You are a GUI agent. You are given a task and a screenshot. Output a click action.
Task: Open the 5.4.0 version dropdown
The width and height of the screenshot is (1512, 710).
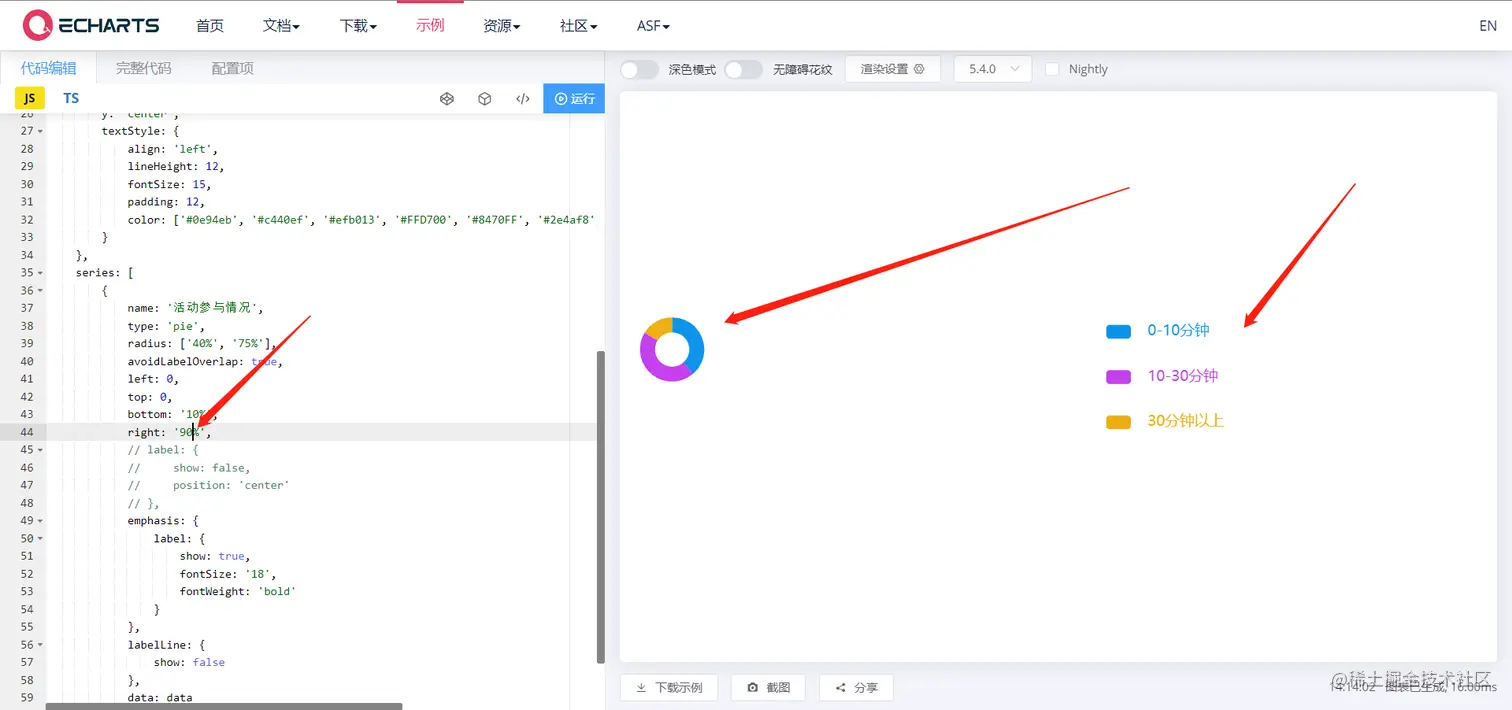993,69
